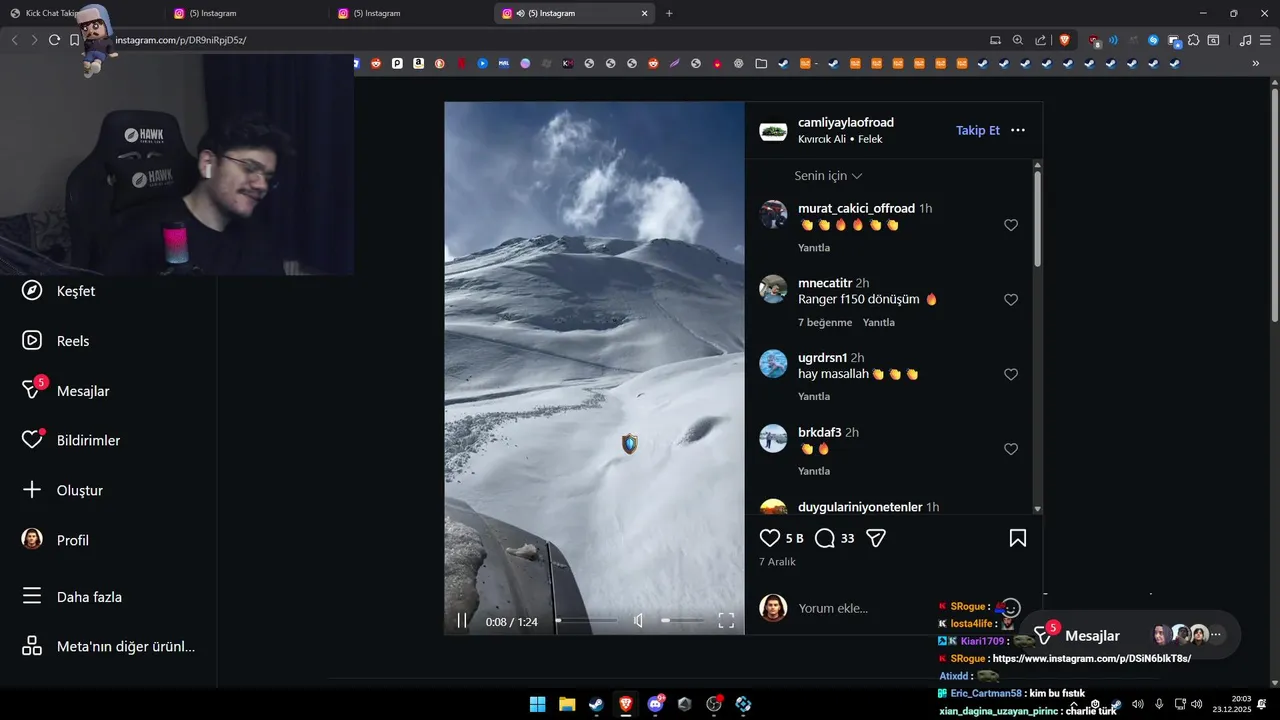This screenshot has width=1280, height=720.
Task: Click camliyaylaofroad's profile avatar in post header
Action: (x=773, y=131)
